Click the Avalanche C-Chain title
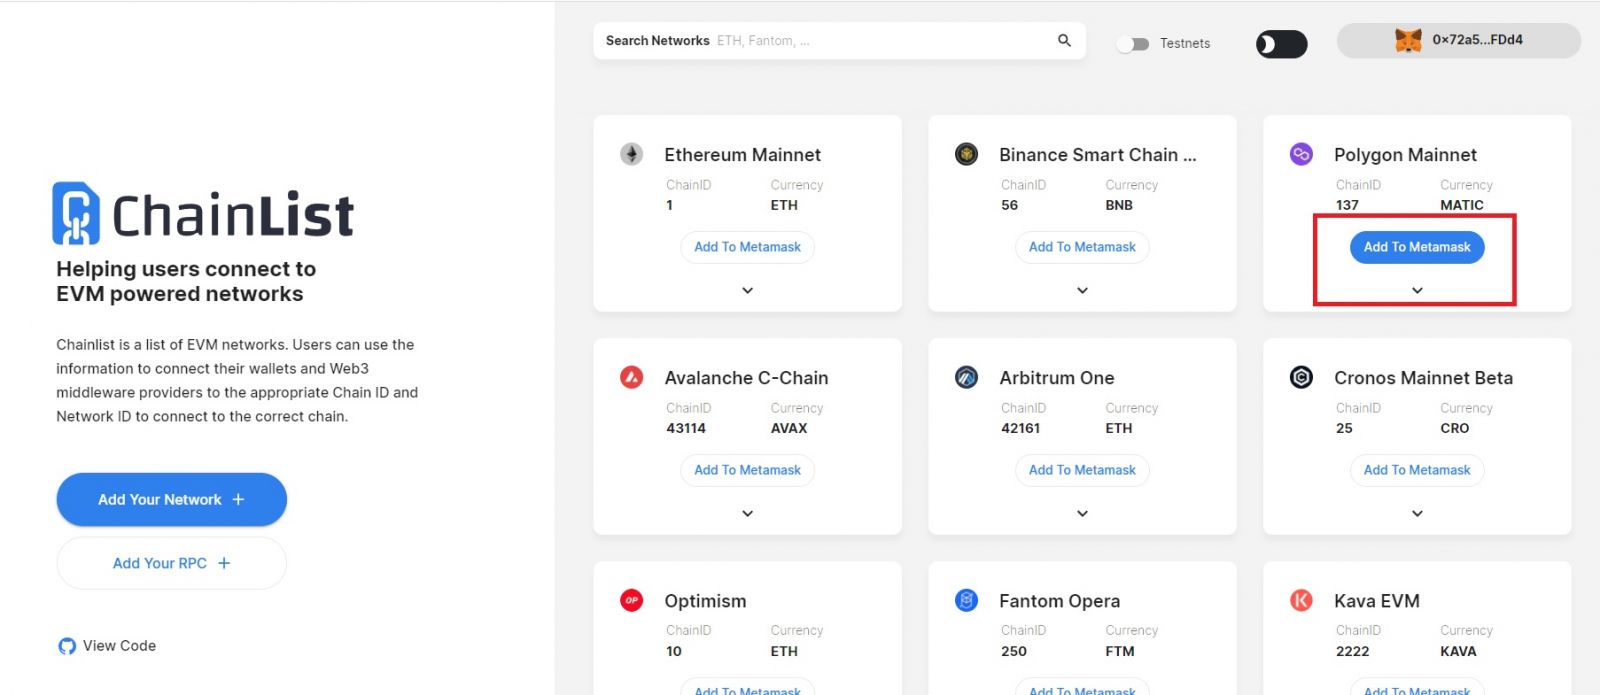The height and width of the screenshot is (695, 1600). pyautogui.click(x=746, y=378)
